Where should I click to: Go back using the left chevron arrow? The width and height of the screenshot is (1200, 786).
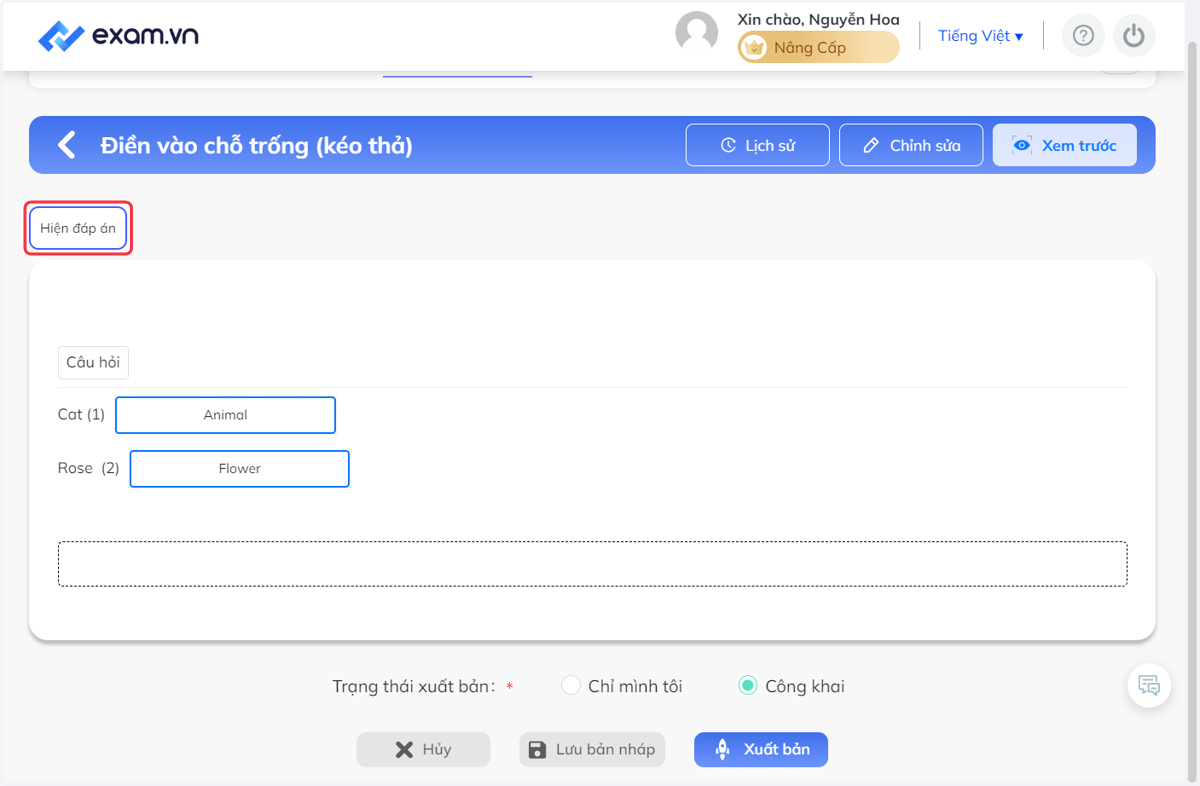coord(66,145)
